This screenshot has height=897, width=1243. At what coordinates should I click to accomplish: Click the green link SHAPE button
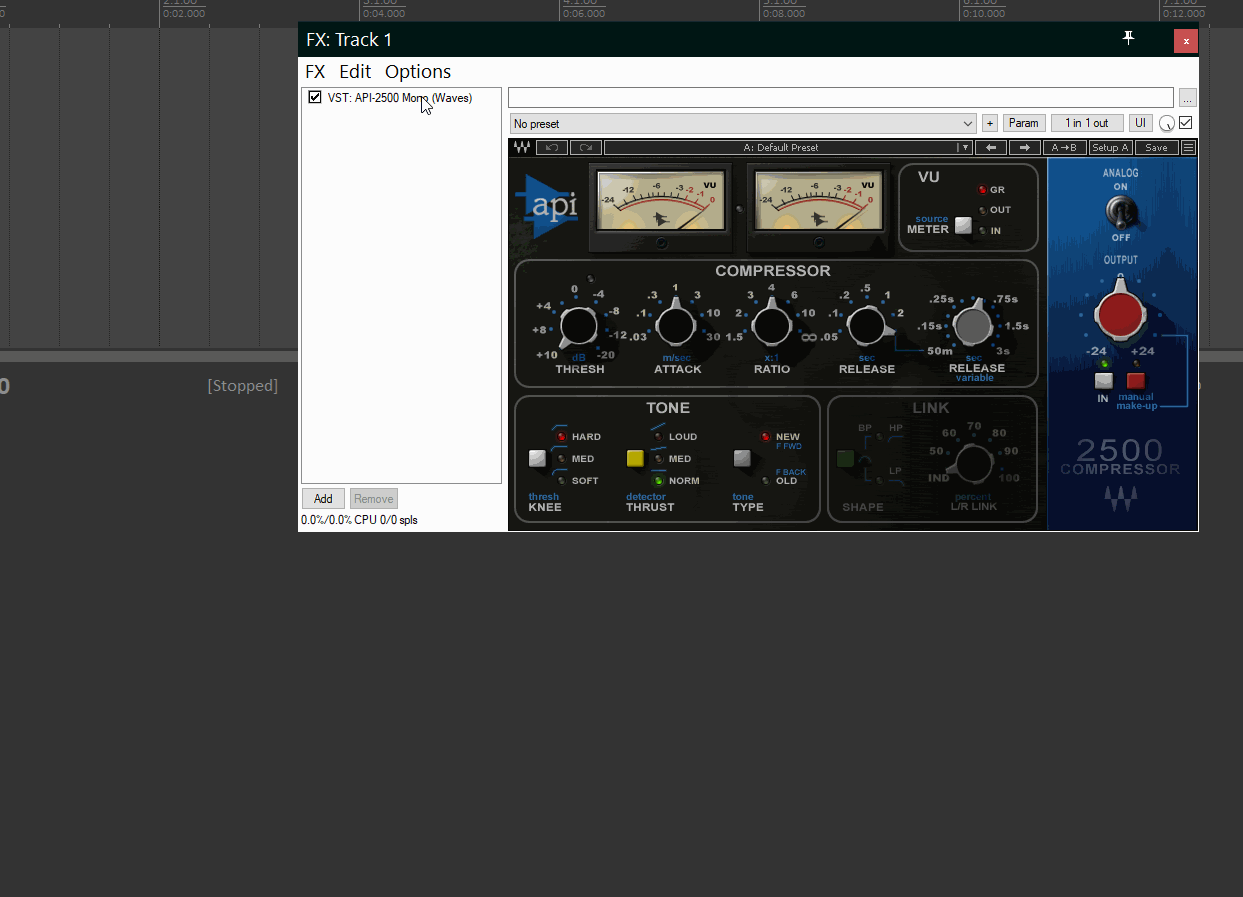846,459
